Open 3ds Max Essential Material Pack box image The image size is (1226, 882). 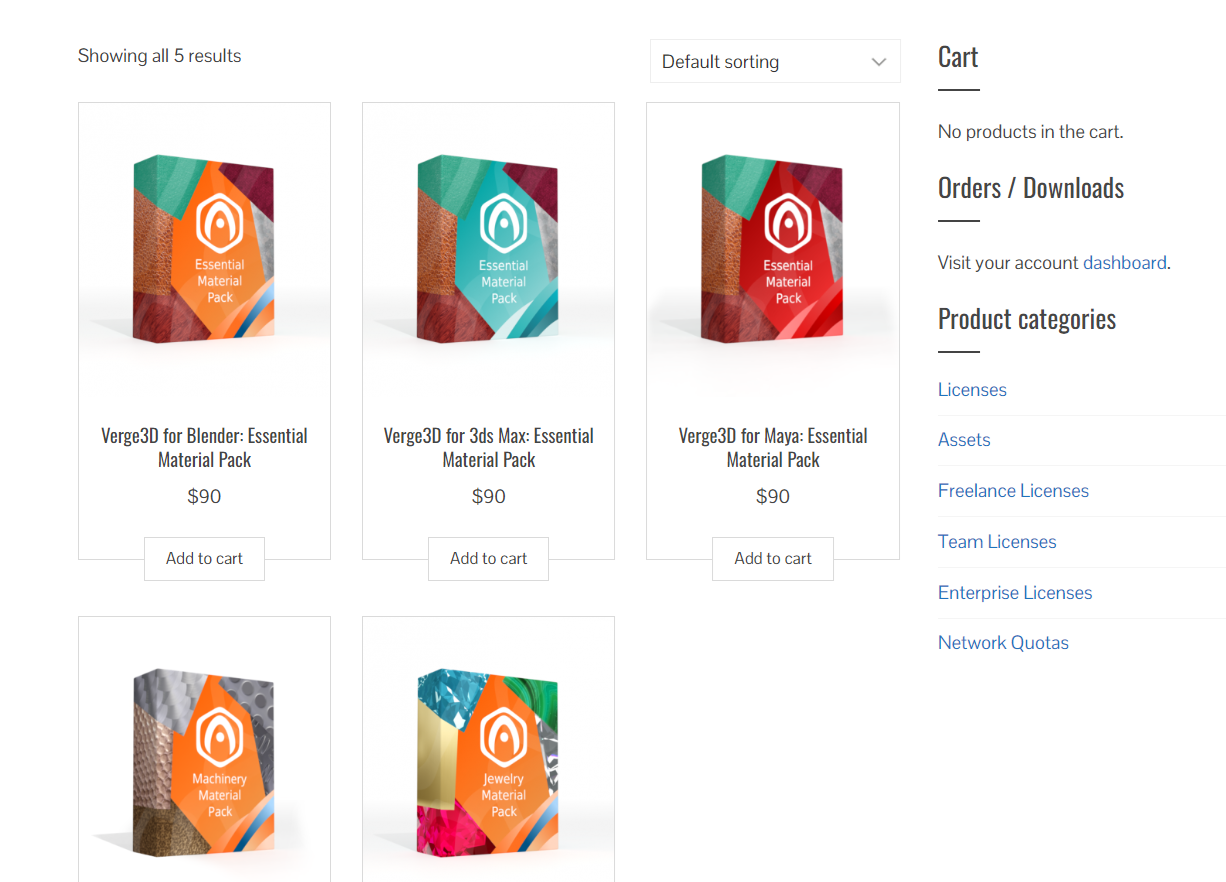(x=488, y=248)
